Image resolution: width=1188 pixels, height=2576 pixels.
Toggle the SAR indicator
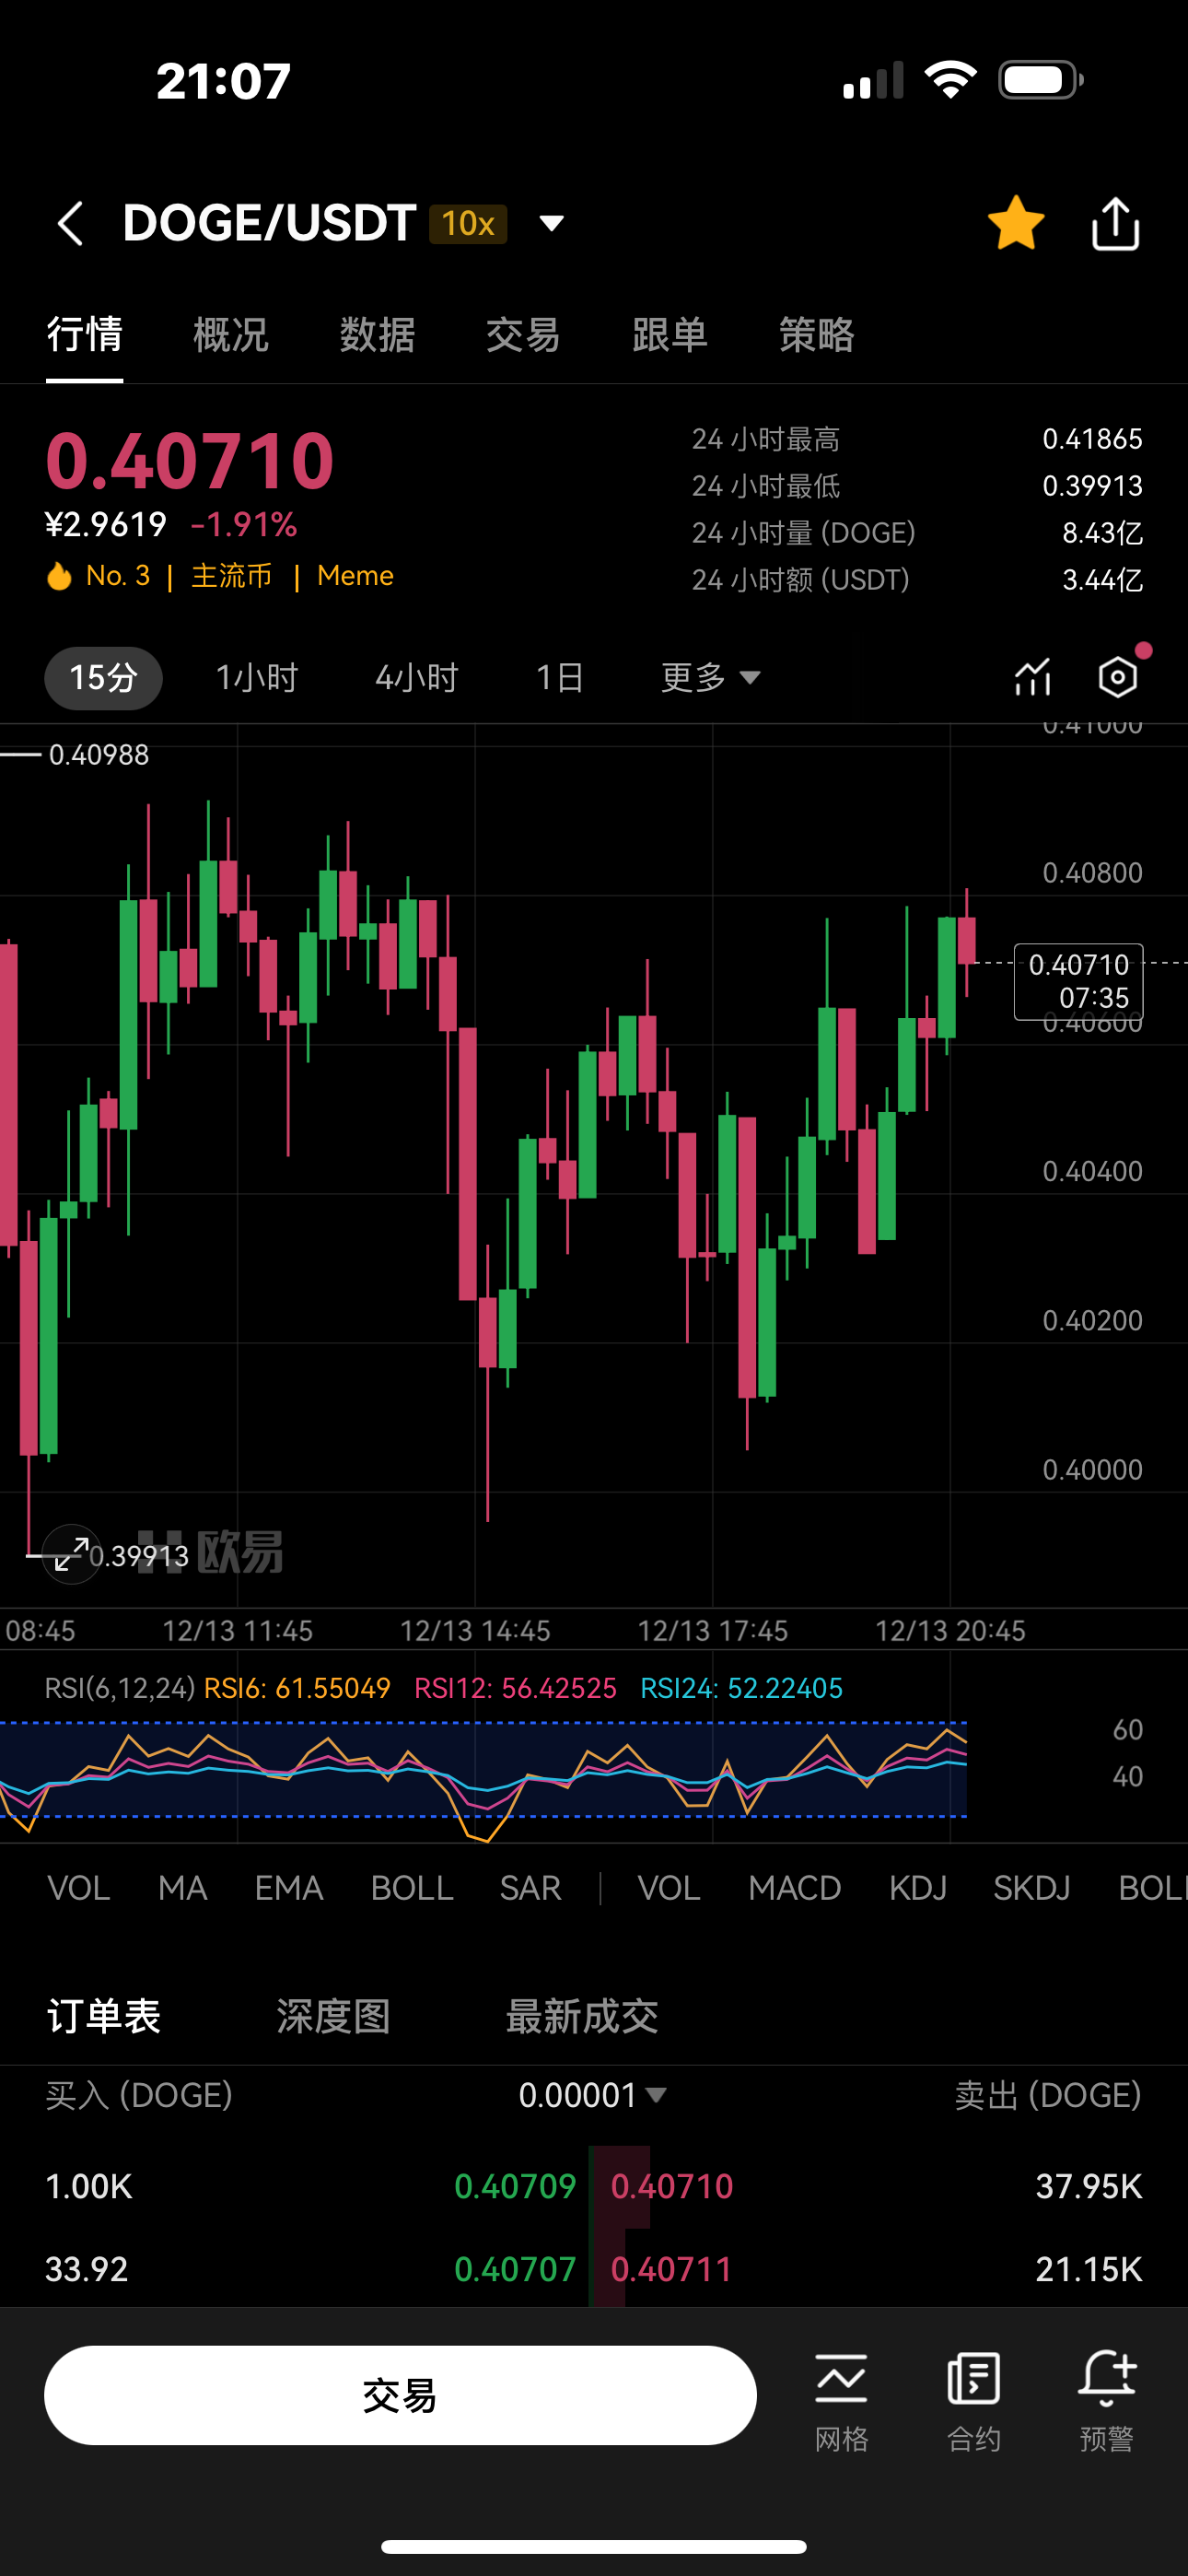530,1888
